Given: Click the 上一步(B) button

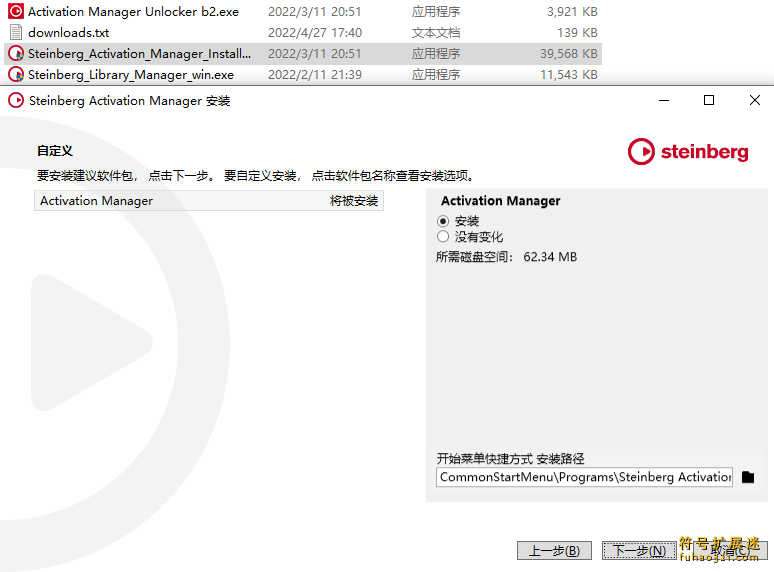Looking at the screenshot, I should [x=554, y=550].
